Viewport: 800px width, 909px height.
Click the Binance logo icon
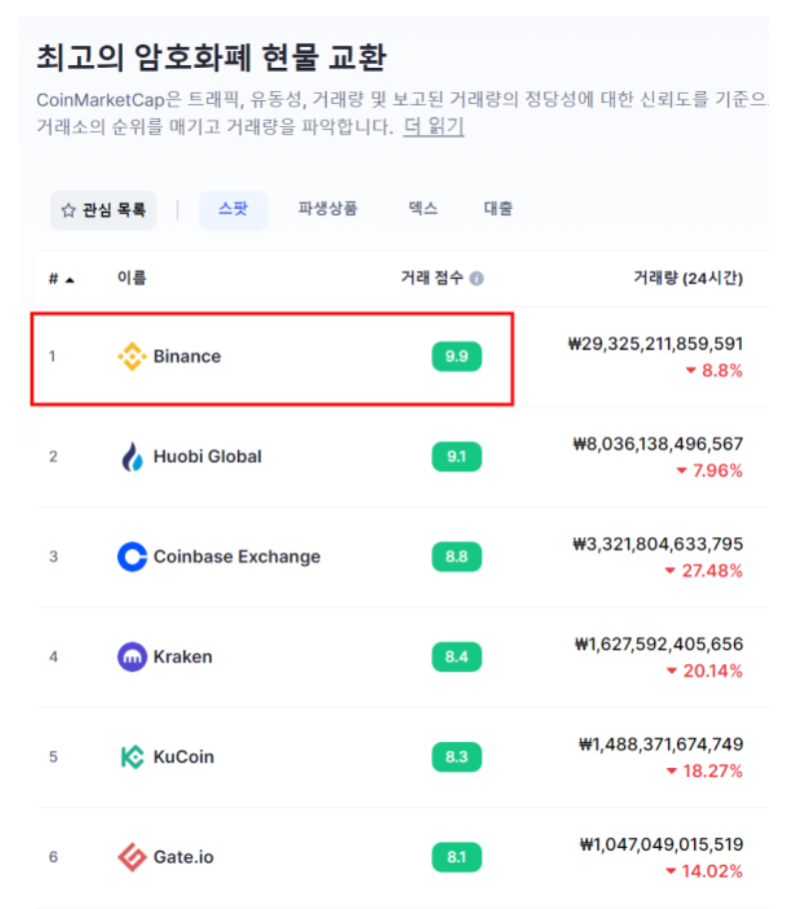[132, 356]
